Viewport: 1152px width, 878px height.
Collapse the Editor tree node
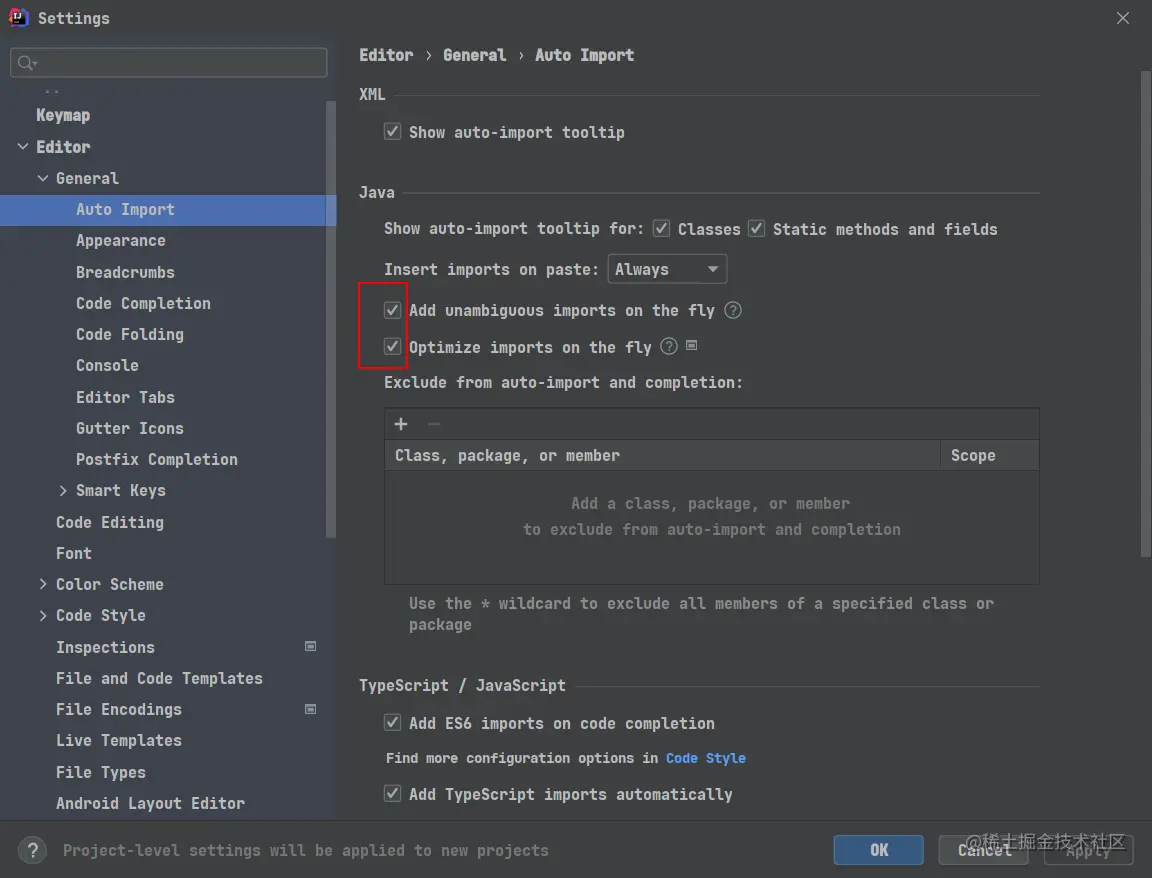point(23,147)
